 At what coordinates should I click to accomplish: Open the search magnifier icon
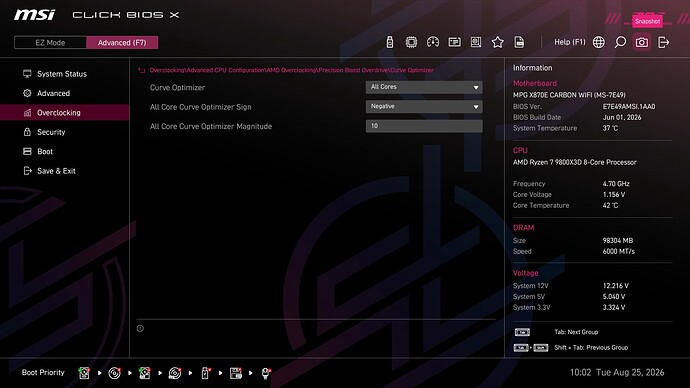point(620,42)
